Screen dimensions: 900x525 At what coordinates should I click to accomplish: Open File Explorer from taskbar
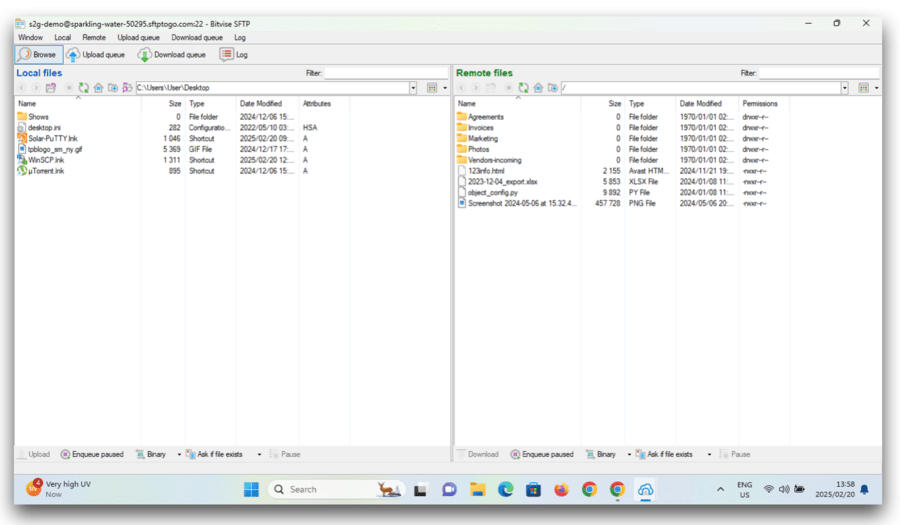point(478,489)
